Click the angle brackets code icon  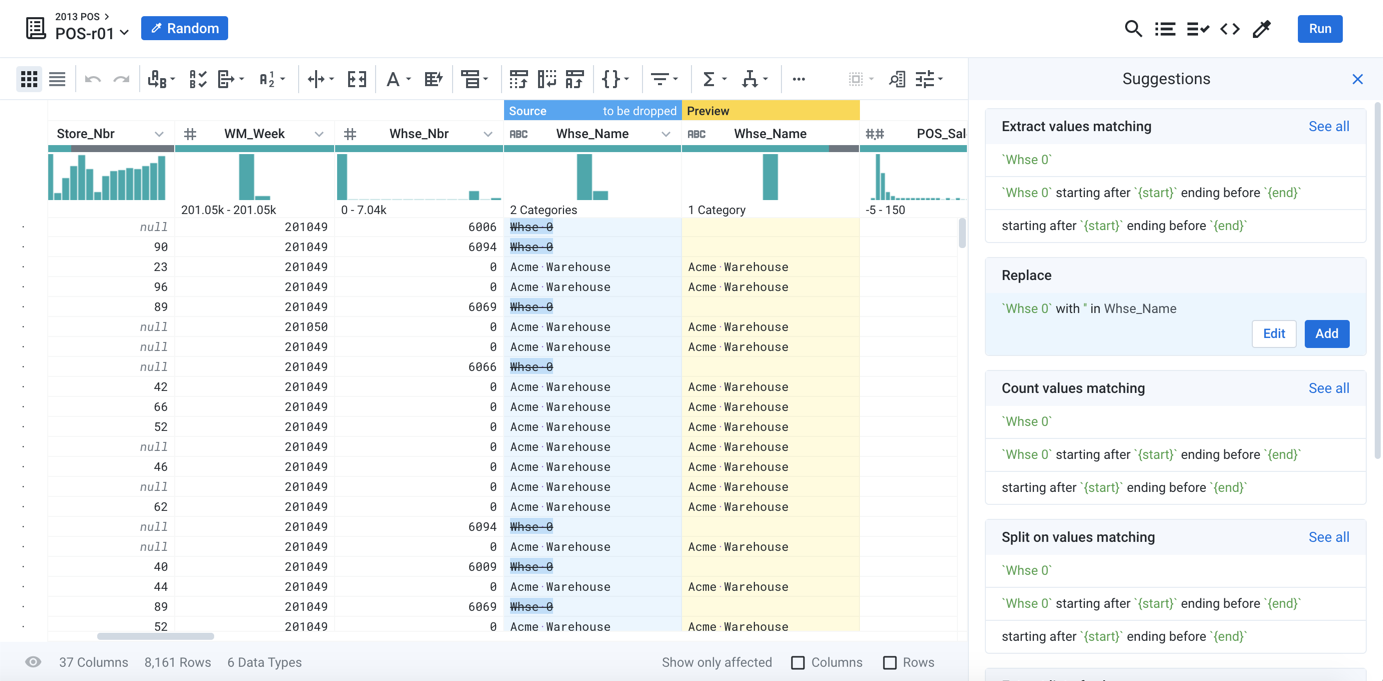[x=1230, y=29]
